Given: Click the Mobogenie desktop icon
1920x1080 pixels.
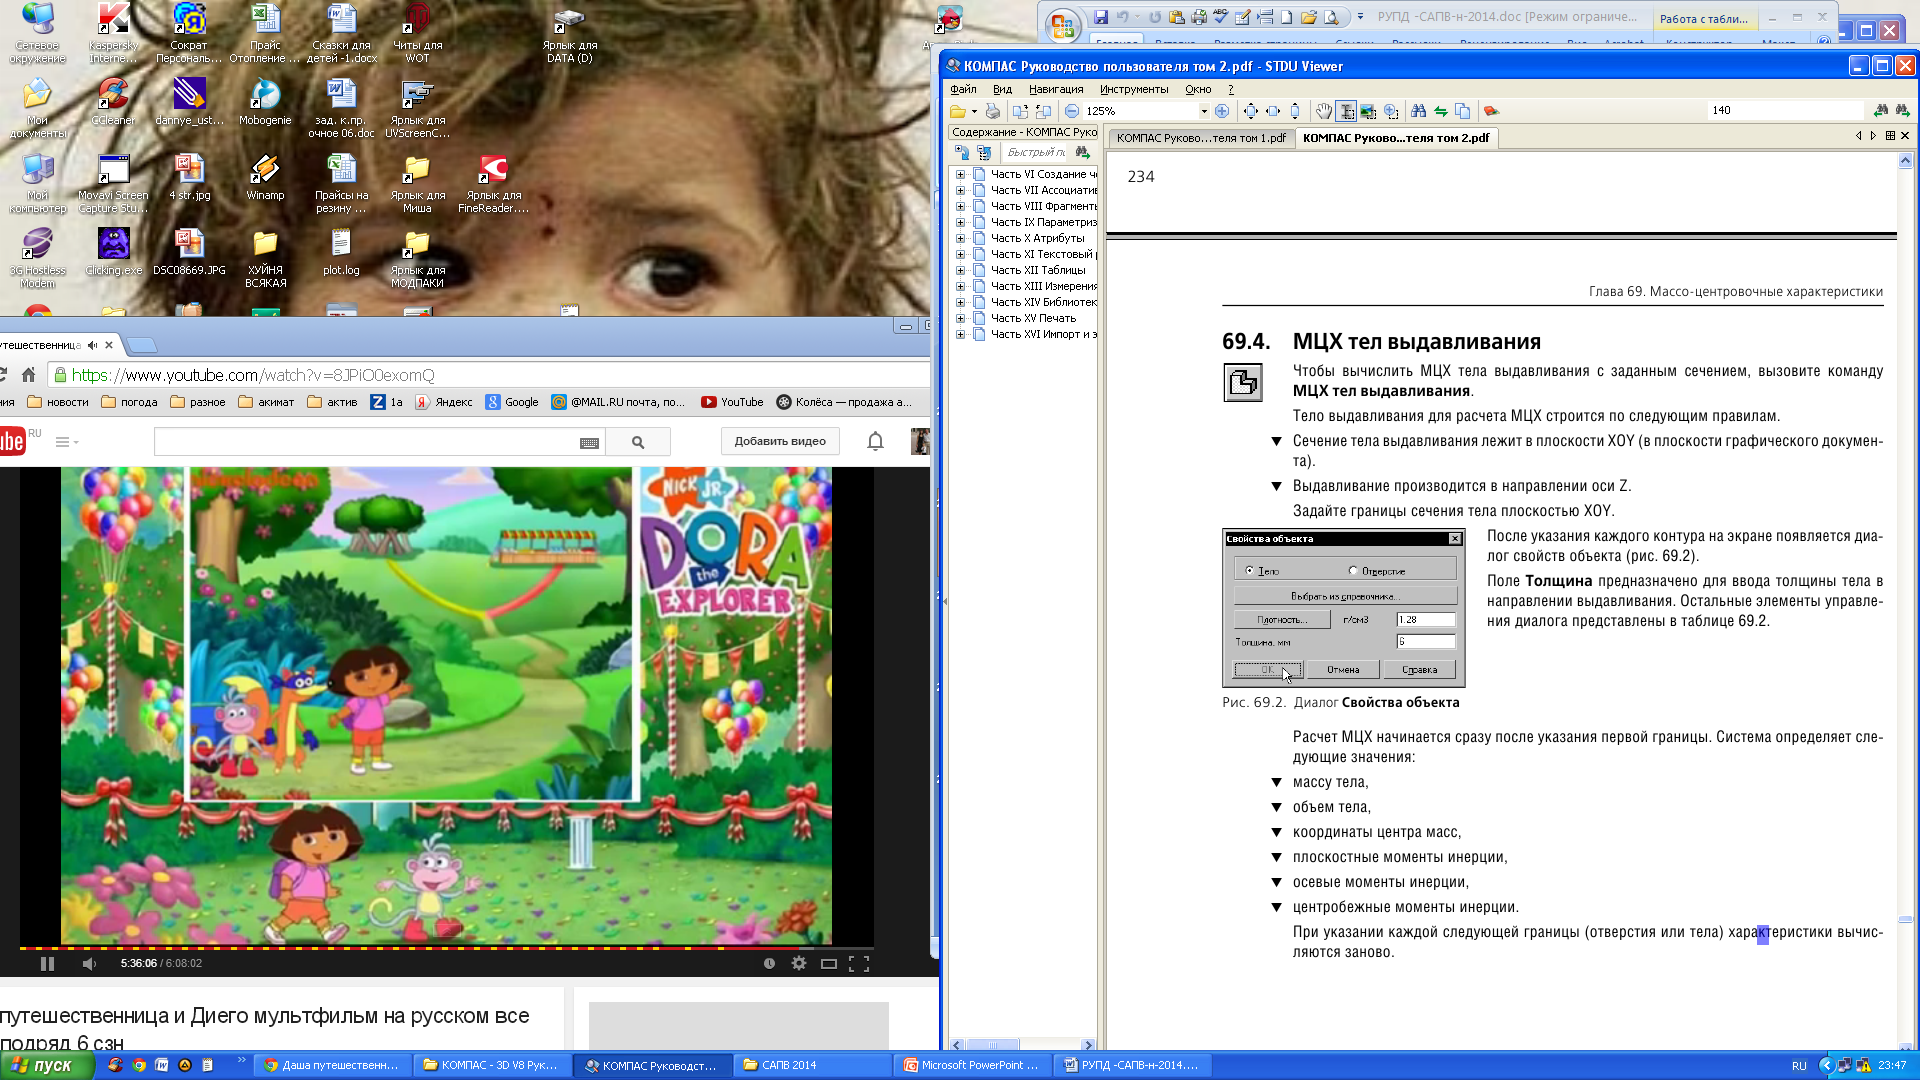Looking at the screenshot, I should click(x=265, y=103).
